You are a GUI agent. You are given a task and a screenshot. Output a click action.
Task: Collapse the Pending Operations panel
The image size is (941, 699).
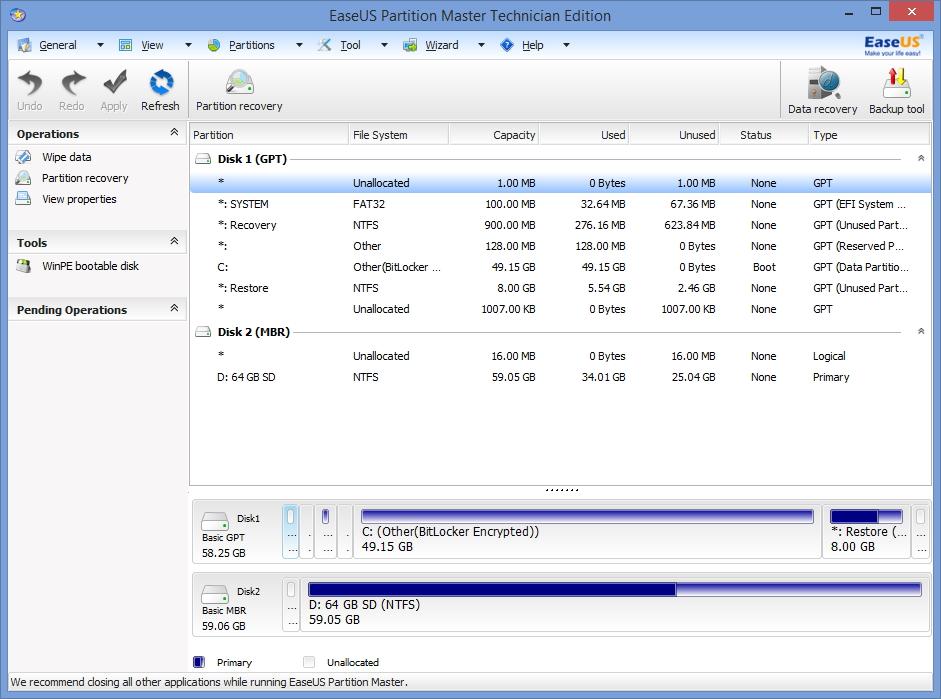[174, 308]
